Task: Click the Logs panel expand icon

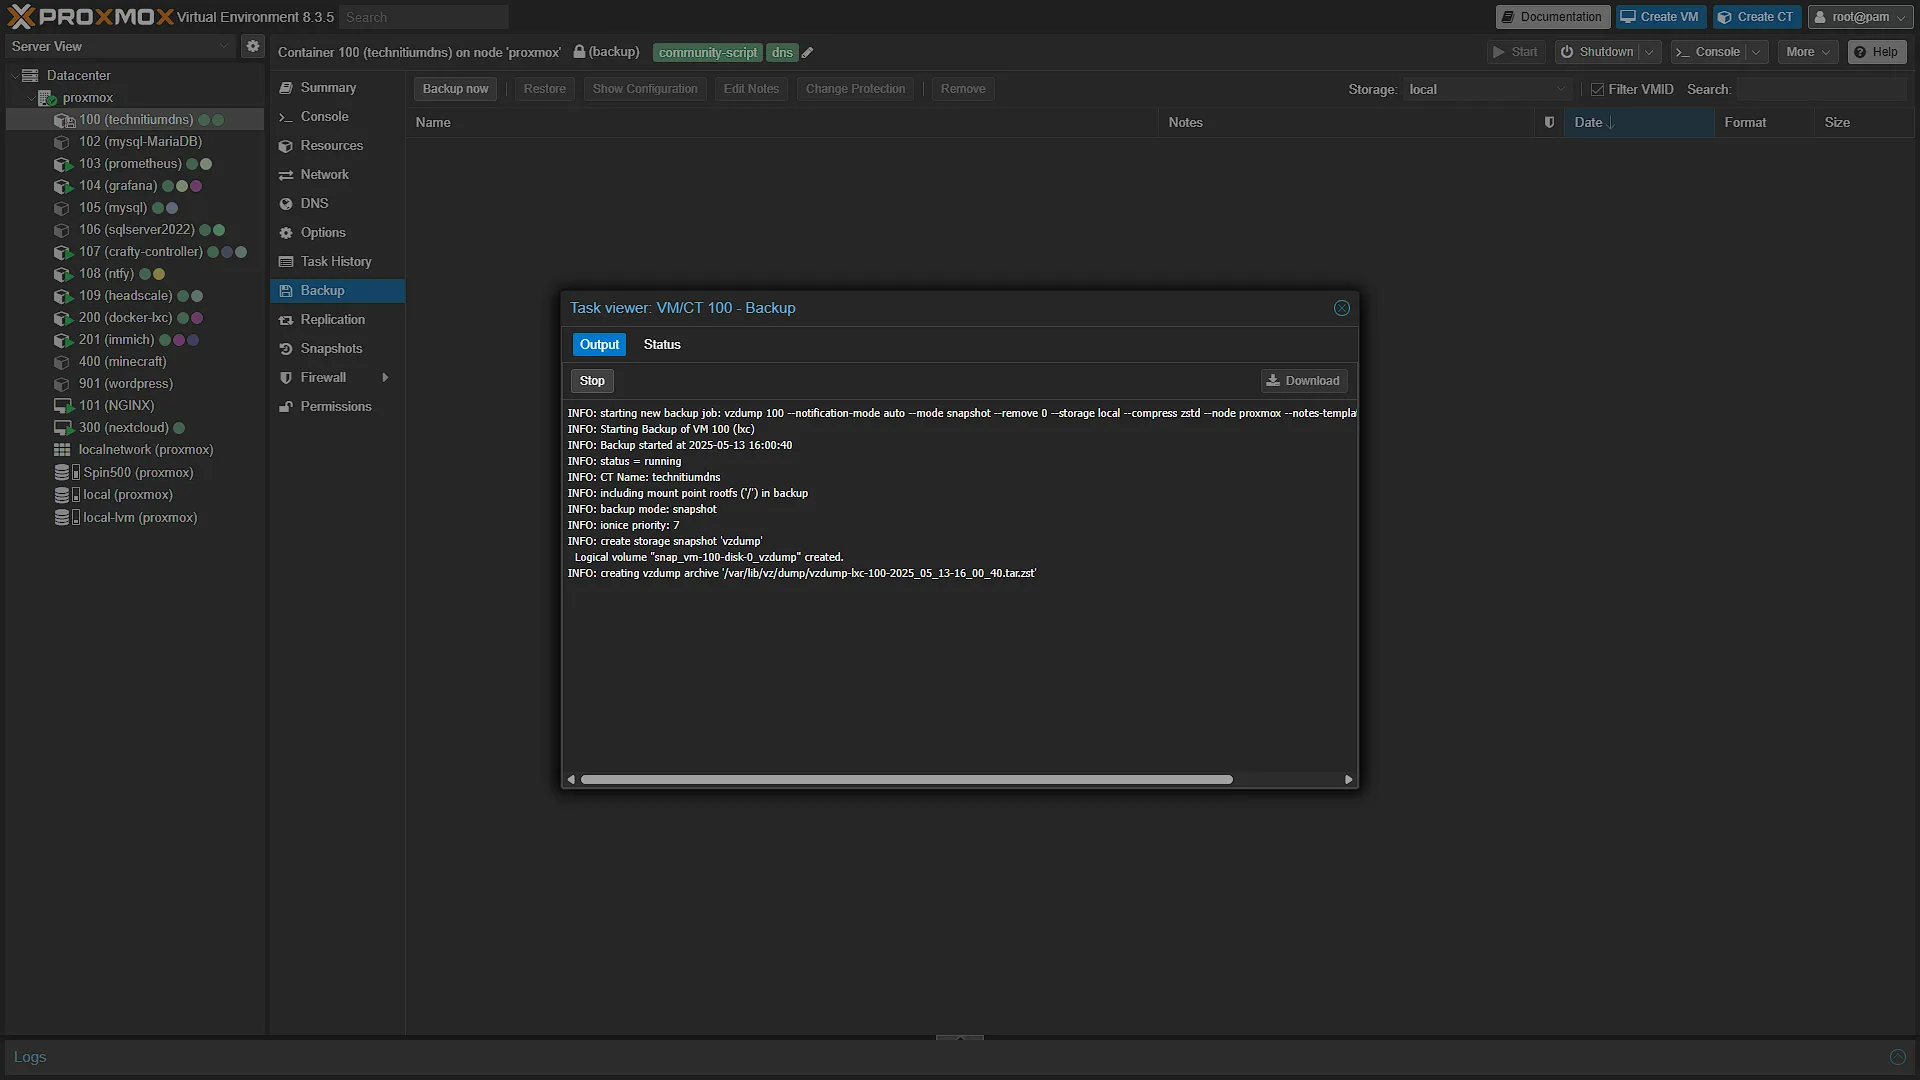Action: click(1897, 1057)
